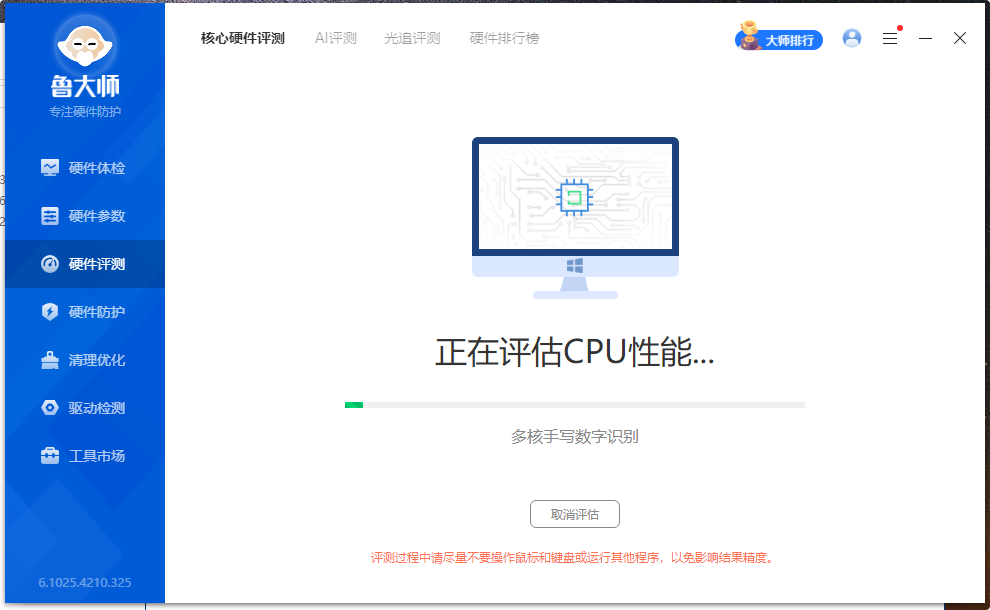Switch to the 核心硬件评测 tab
Screen dimensions: 990x610
[242, 38]
